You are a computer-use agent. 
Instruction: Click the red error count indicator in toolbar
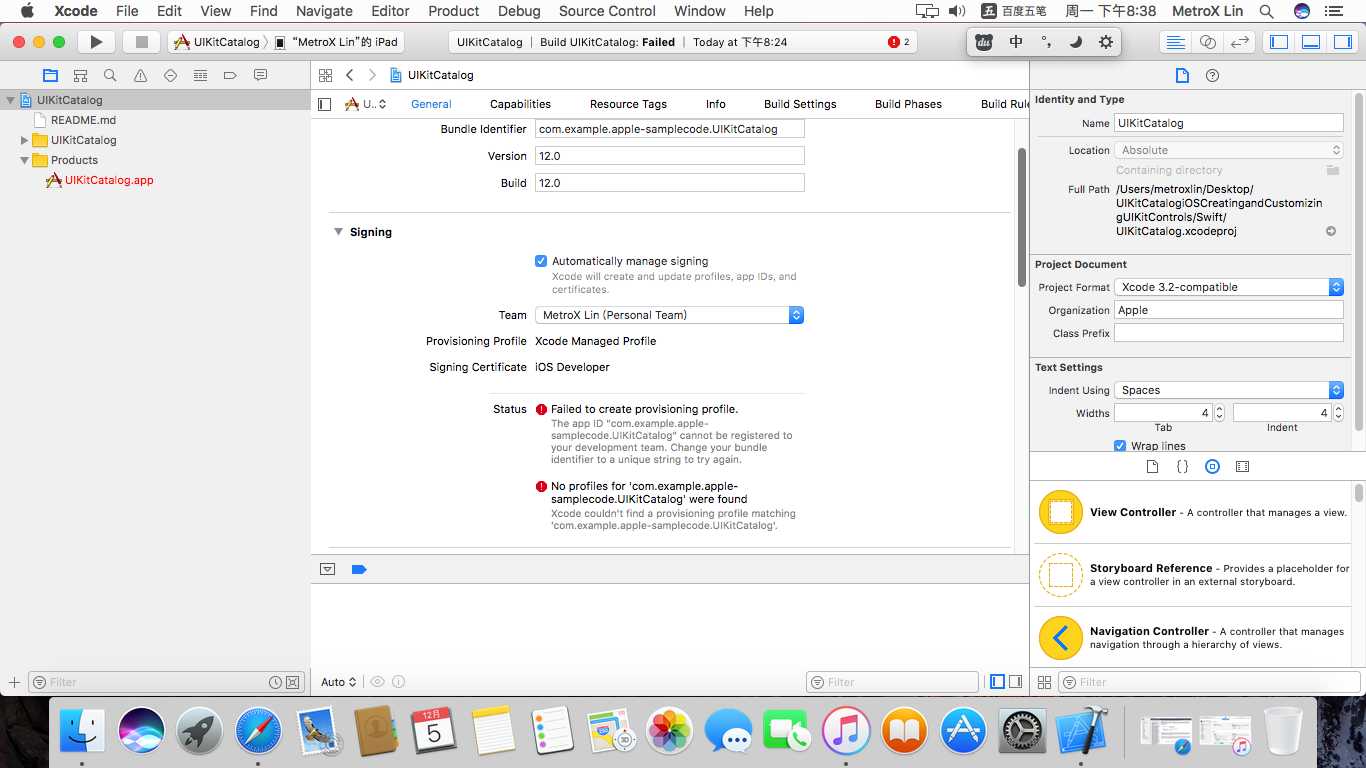pos(899,42)
